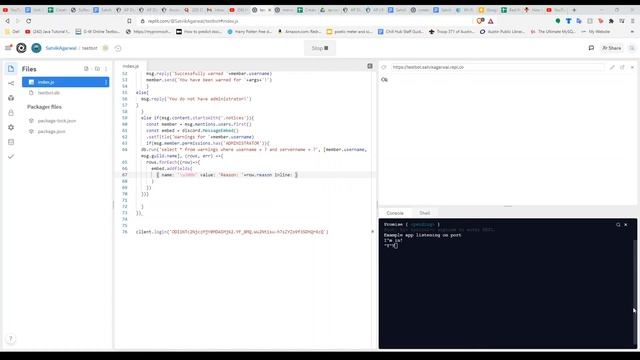Click the history icon beside the repl name
This screenshot has width=640, height=360.
coord(118,48)
